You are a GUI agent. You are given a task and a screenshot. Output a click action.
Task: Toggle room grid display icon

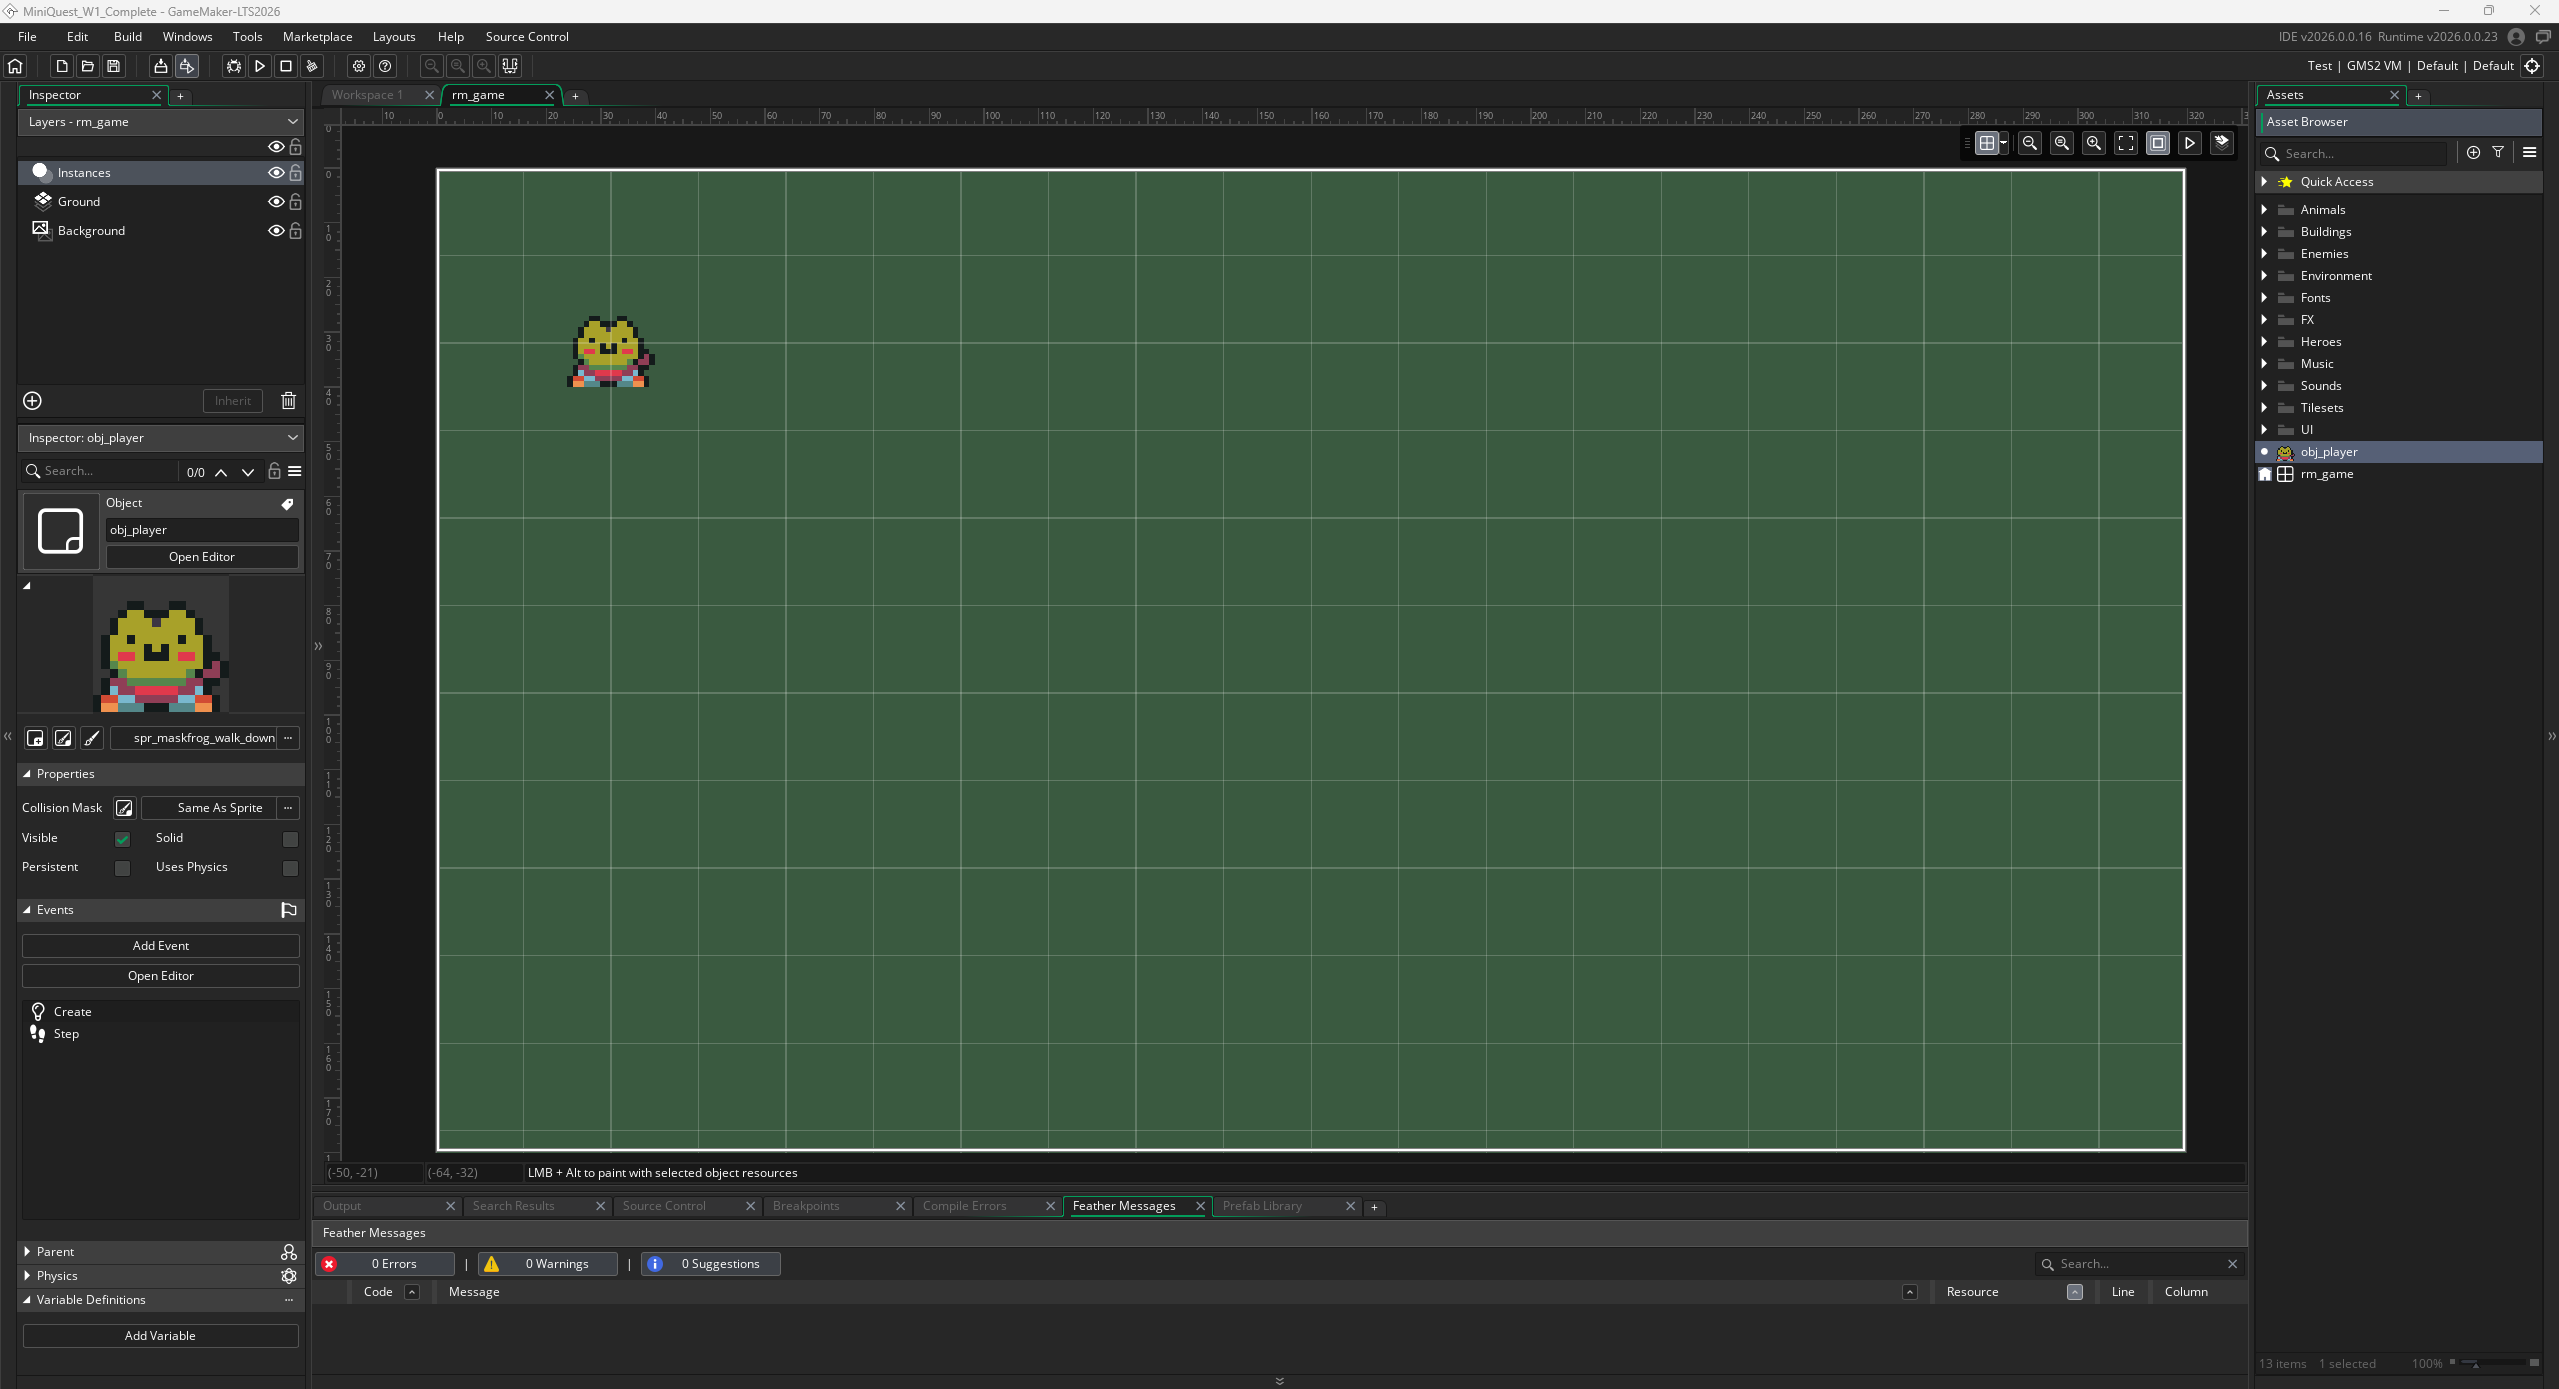pos(1987,143)
